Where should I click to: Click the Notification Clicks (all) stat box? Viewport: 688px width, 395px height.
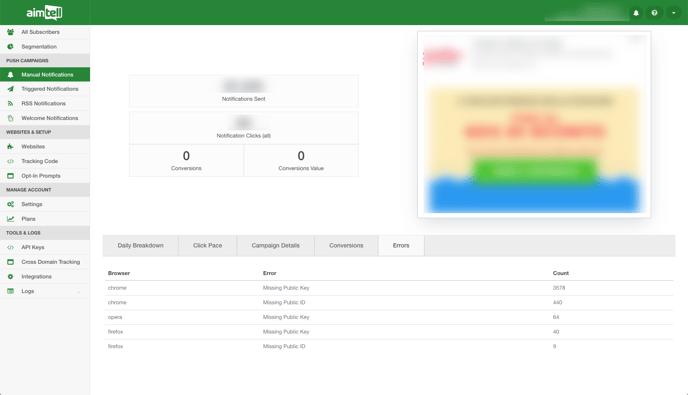pyautogui.click(x=244, y=128)
